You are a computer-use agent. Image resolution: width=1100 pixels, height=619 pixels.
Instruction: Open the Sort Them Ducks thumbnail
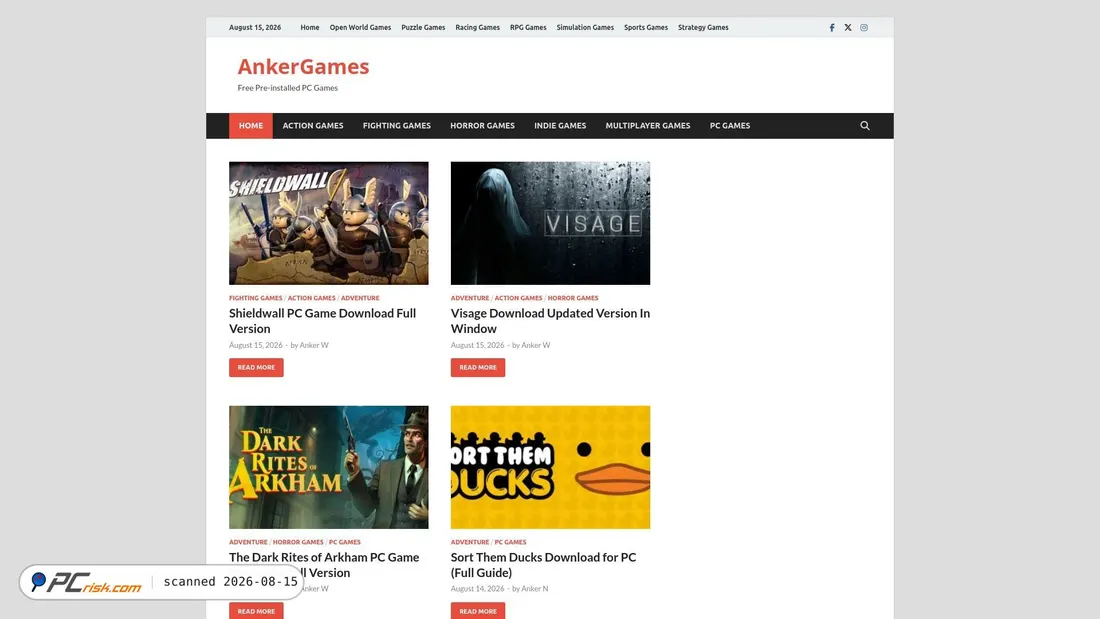tap(550, 467)
